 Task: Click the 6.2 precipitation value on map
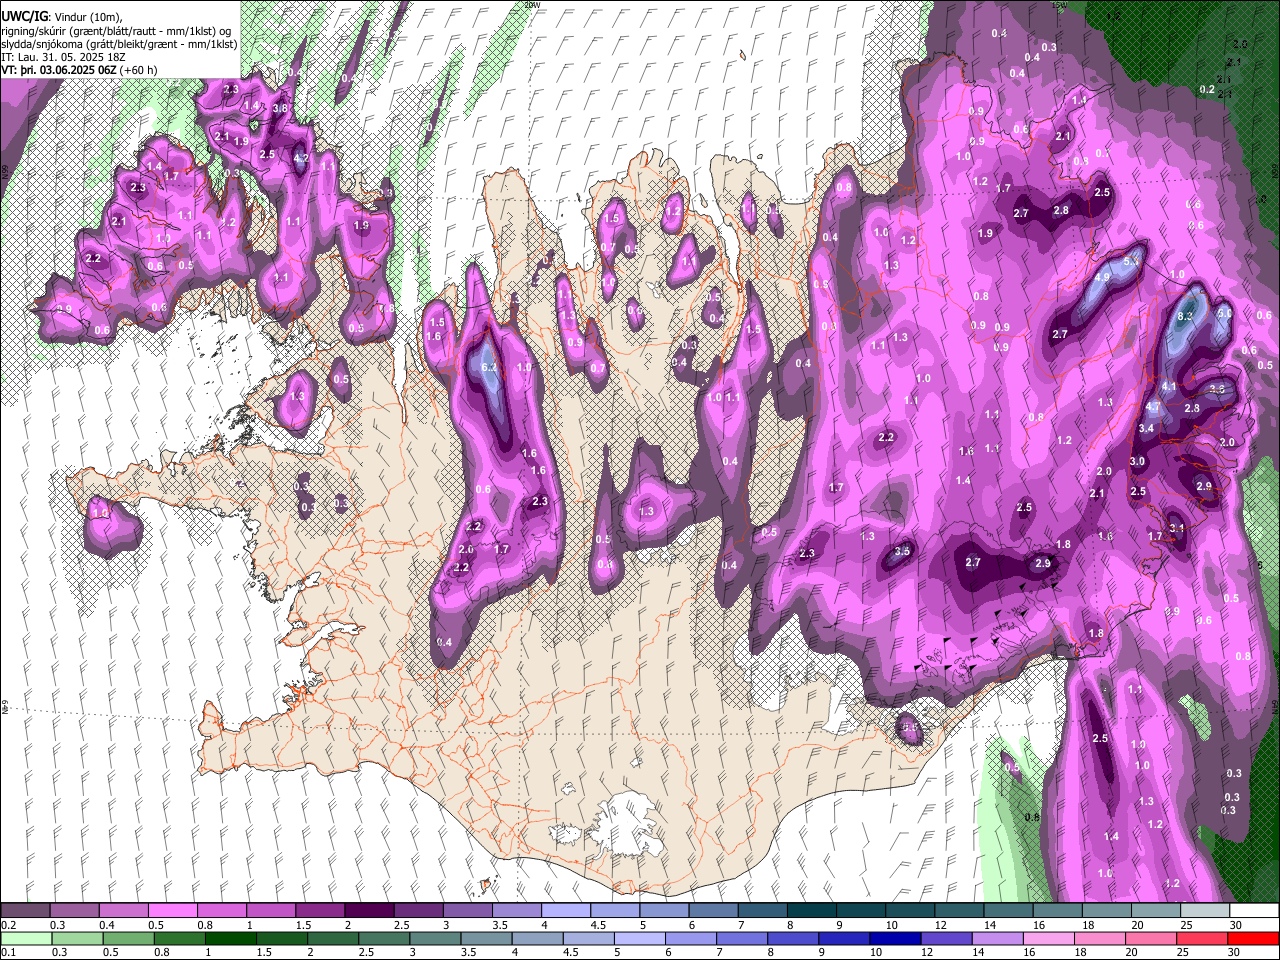coord(490,368)
